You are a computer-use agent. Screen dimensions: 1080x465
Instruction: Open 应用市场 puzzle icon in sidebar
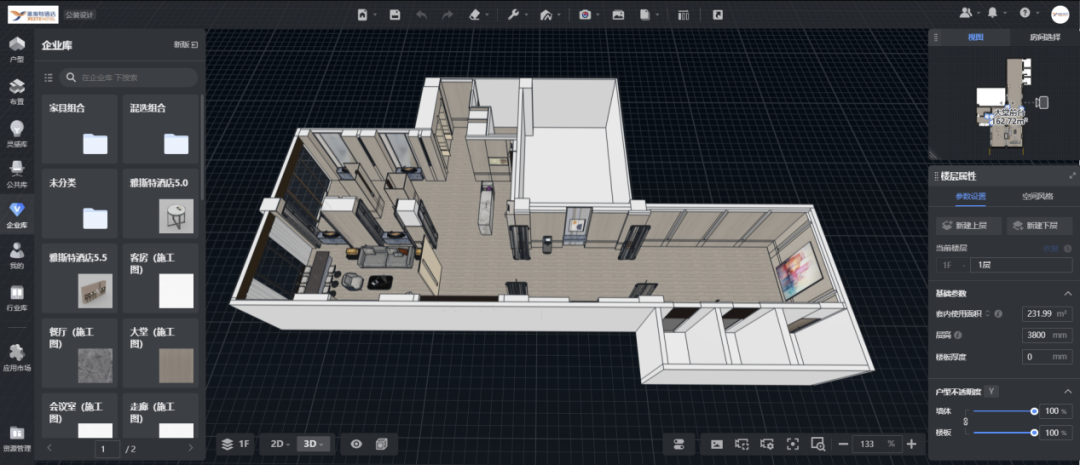pyautogui.click(x=17, y=357)
